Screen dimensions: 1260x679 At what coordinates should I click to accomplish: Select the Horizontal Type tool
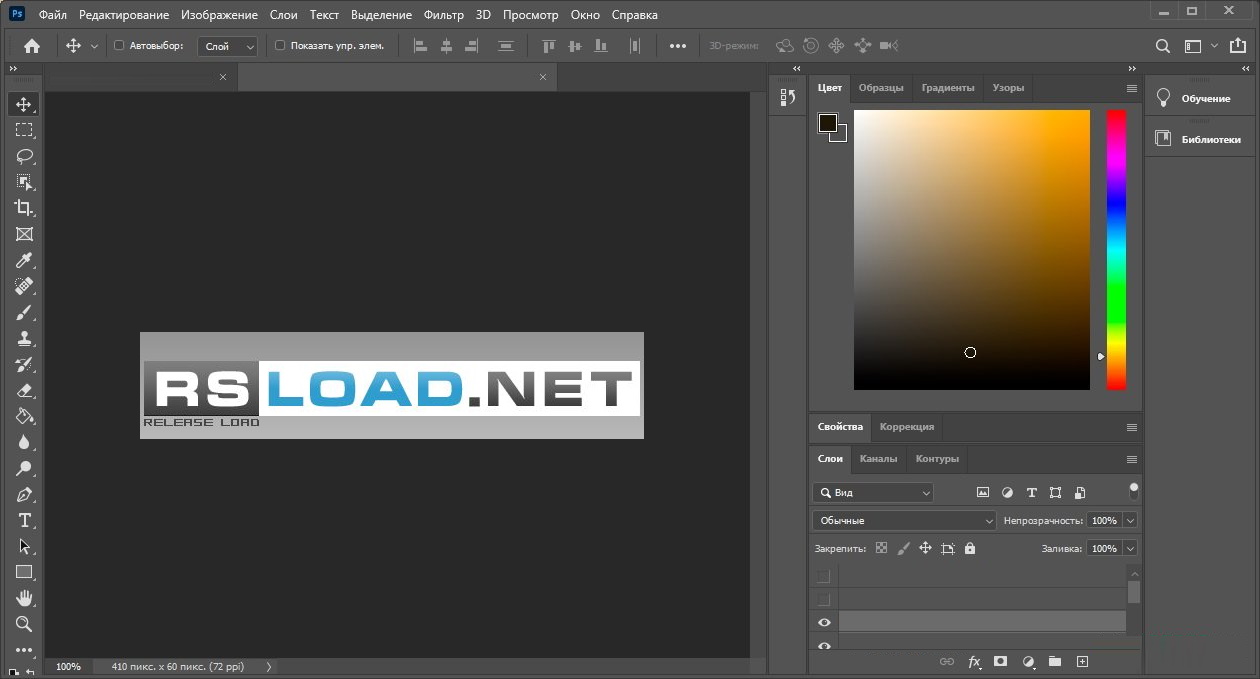coord(24,521)
